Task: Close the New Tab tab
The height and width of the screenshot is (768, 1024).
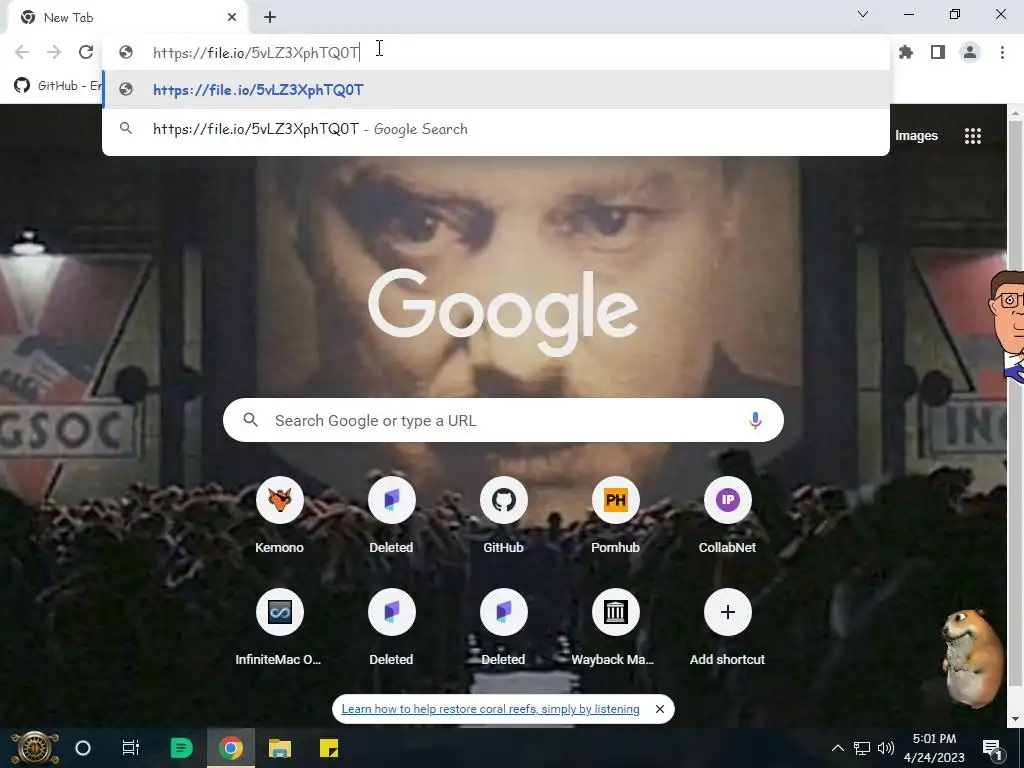Action: pos(232,18)
